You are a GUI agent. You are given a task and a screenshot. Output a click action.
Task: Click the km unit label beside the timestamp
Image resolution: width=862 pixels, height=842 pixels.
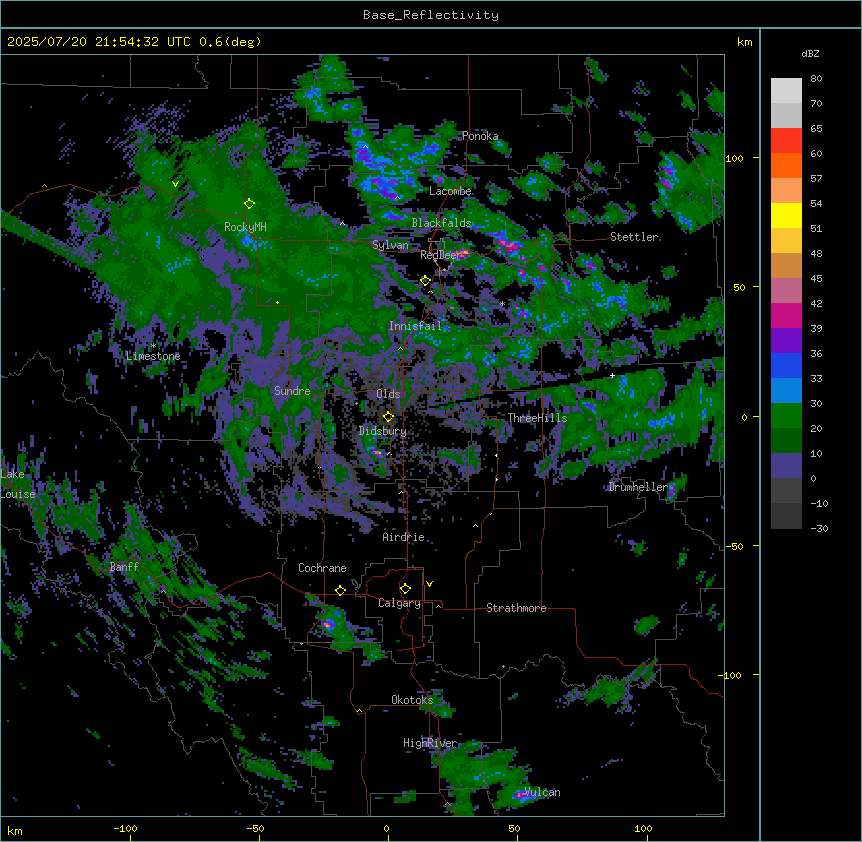click(744, 42)
